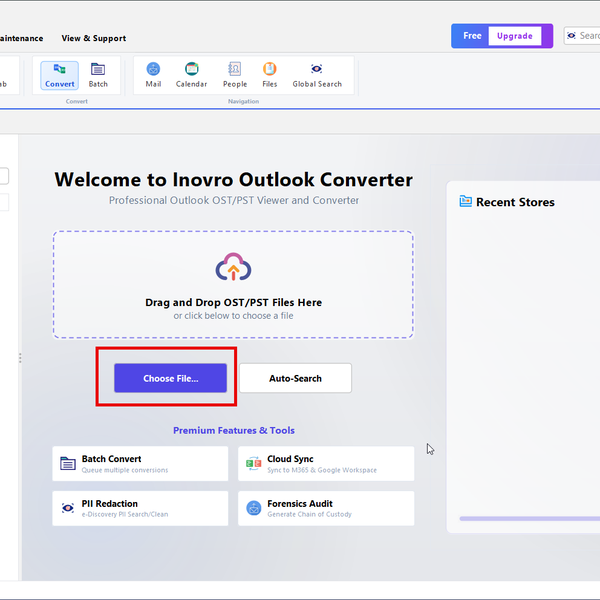600x600 pixels.
Task: Click the Forensics Audit card icon
Action: [x=253, y=508]
